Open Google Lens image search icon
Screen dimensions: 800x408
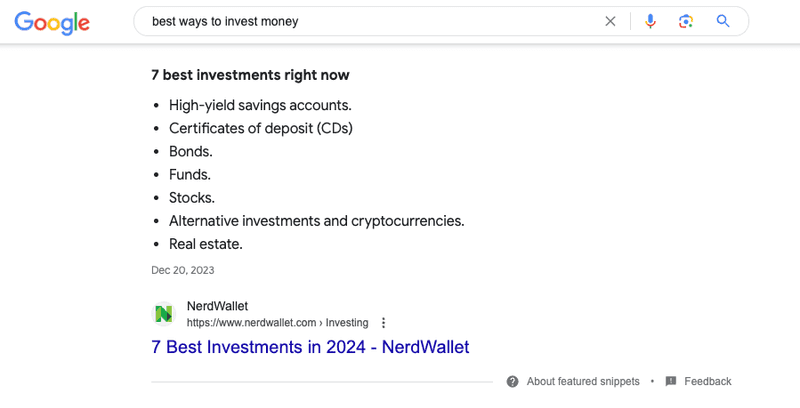coord(686,21)
